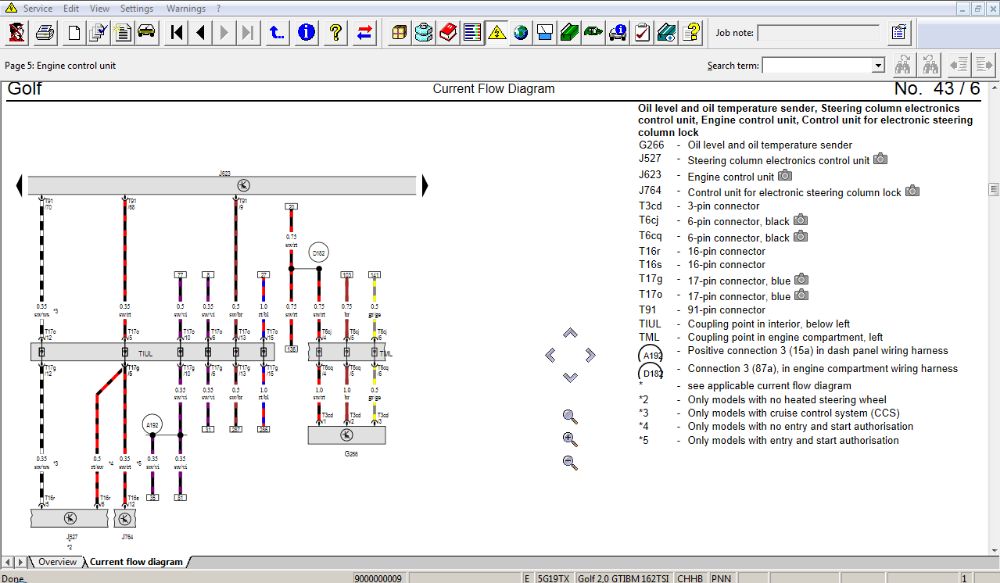Pan diagram up with the up chevron
Viewport: 1000px width, 583px height.
(x=570, y=333)
